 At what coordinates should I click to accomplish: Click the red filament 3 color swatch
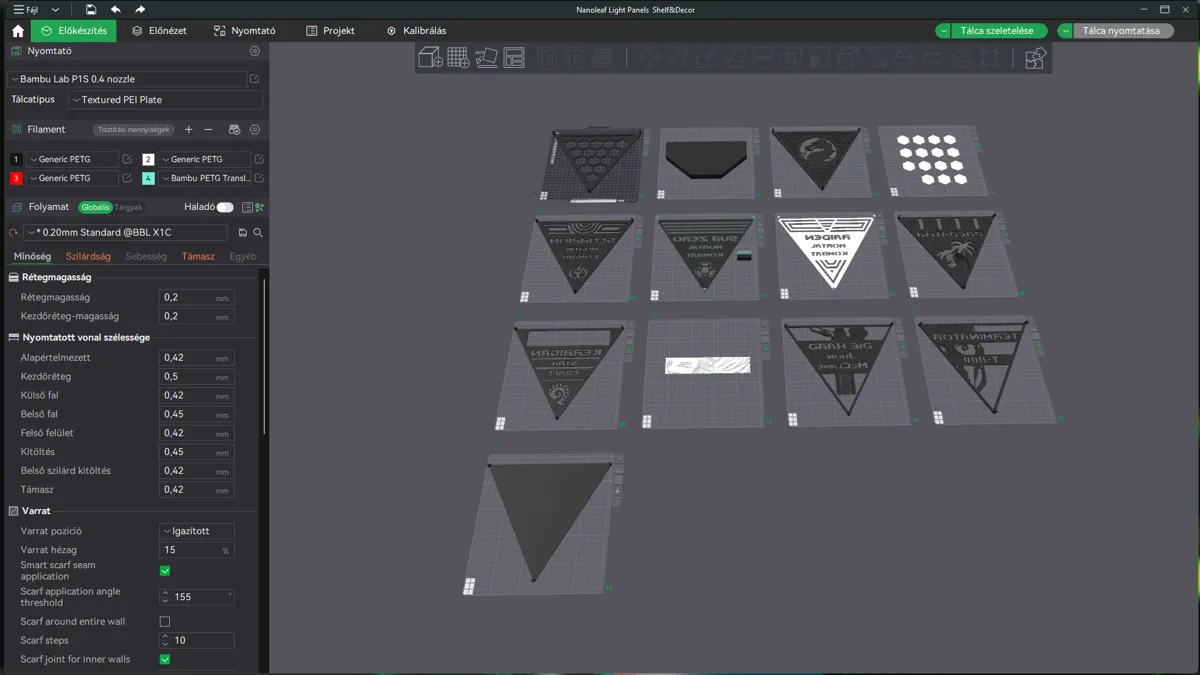16,178
